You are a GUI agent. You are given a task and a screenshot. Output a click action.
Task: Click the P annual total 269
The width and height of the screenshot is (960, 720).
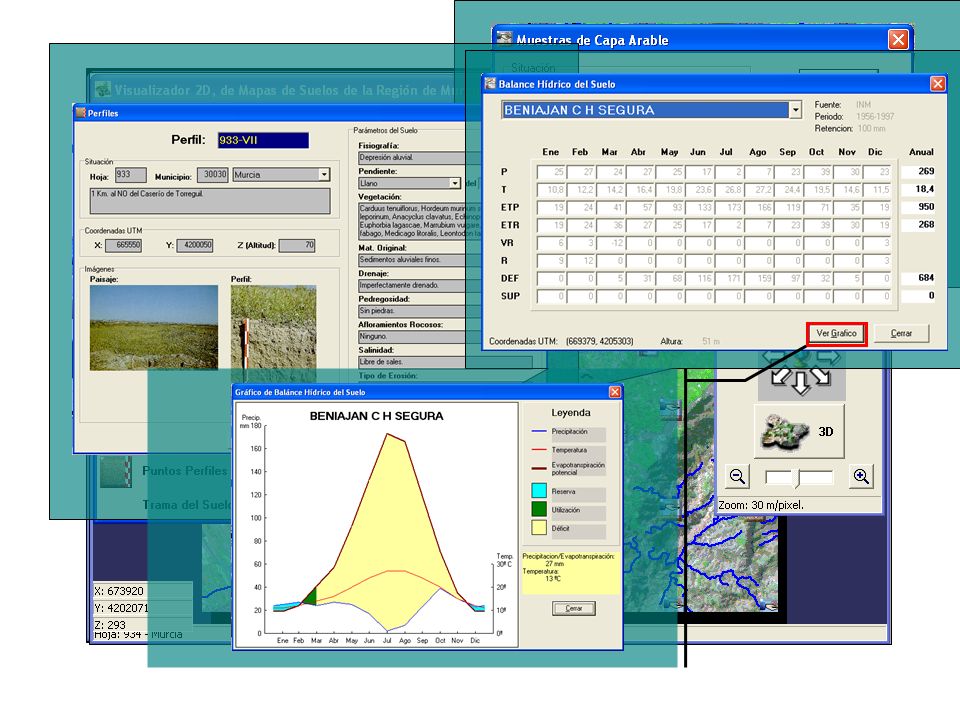click(x=918, y=171)
